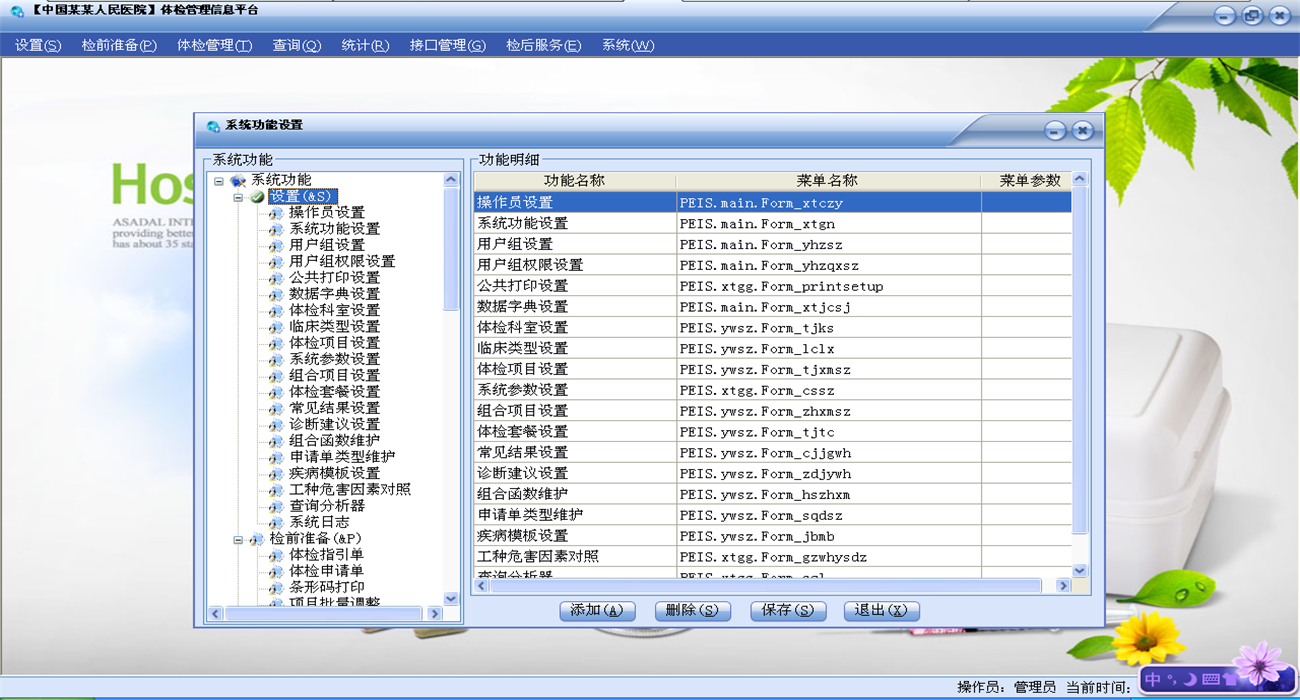Collapse the 设置(&S) tree branch
This screenshot has width=1300, height=700.
pyautogui.click(x=238, y=197)
